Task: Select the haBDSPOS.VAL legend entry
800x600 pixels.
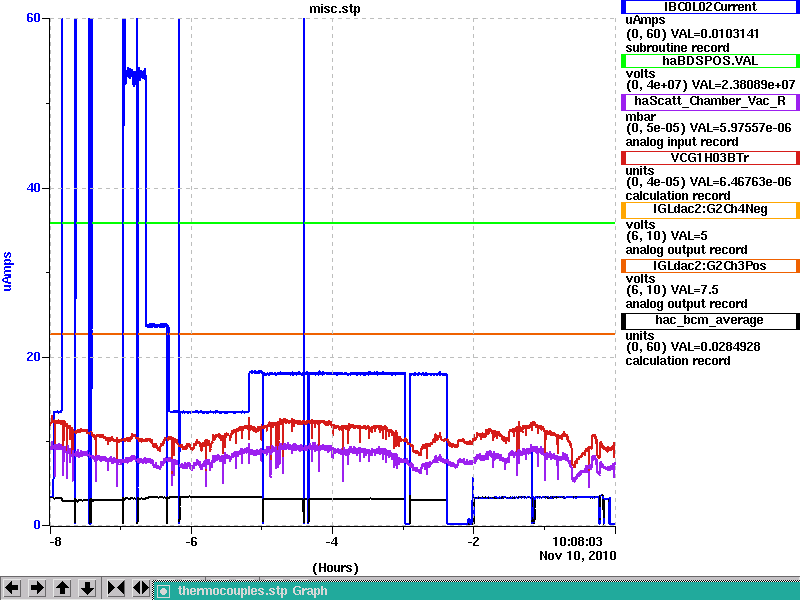Action: coord(710,61)
